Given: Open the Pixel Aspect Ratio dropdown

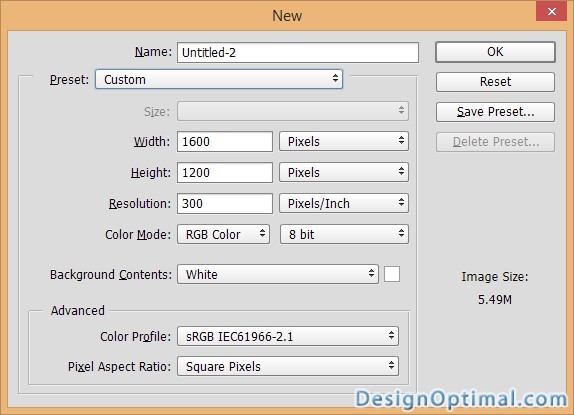Looking at the screenshot, I should coord(288,366).
